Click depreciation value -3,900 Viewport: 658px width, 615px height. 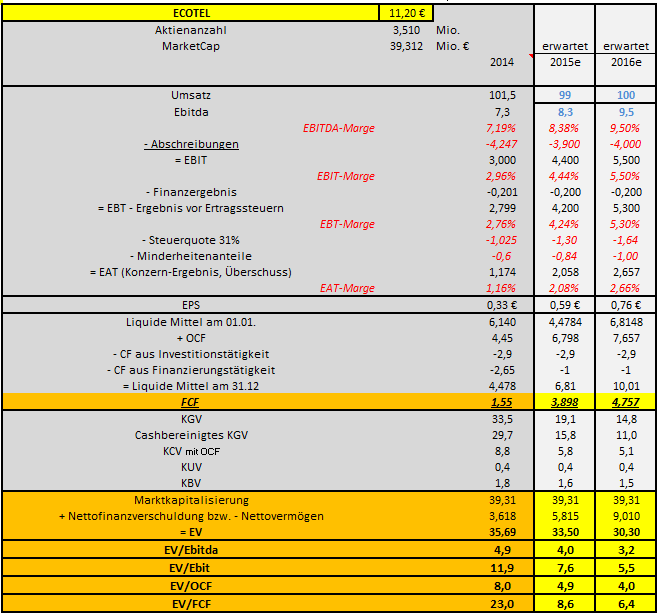tap(564, 144)
